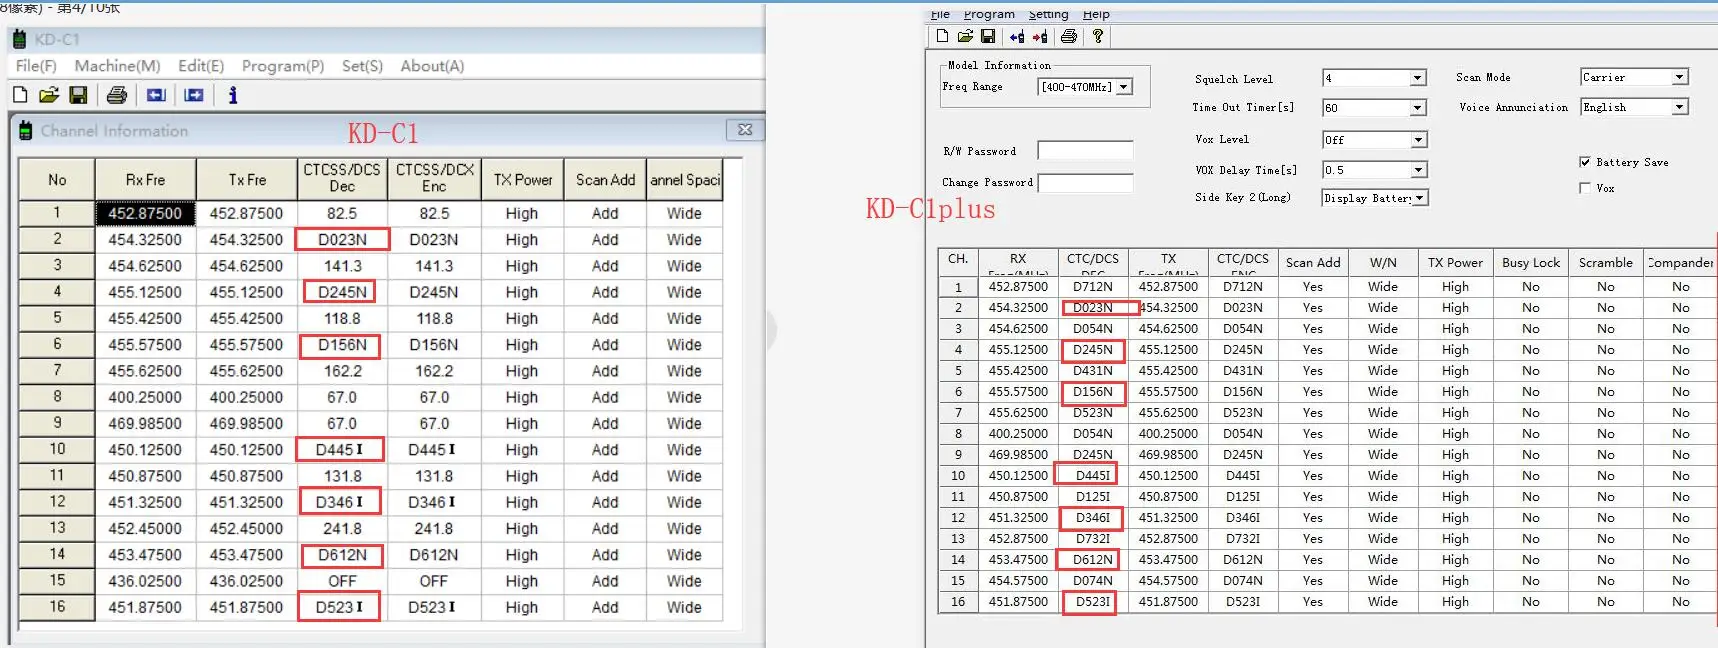This screenshot has height=648, width=1718.
Task: Expand the Vox Level dropdown
Action: 1418,140
